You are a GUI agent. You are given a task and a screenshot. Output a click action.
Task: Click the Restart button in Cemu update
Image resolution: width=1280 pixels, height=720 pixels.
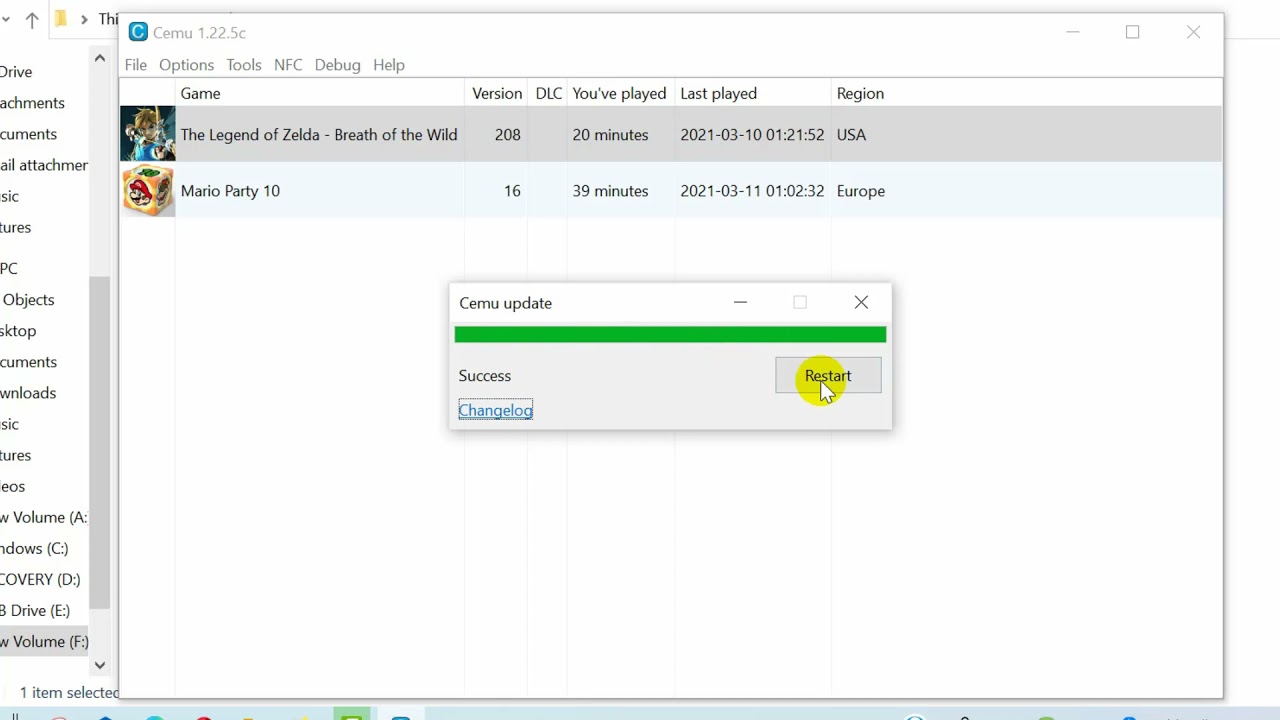pyautogui.click(x=828, y=376)
